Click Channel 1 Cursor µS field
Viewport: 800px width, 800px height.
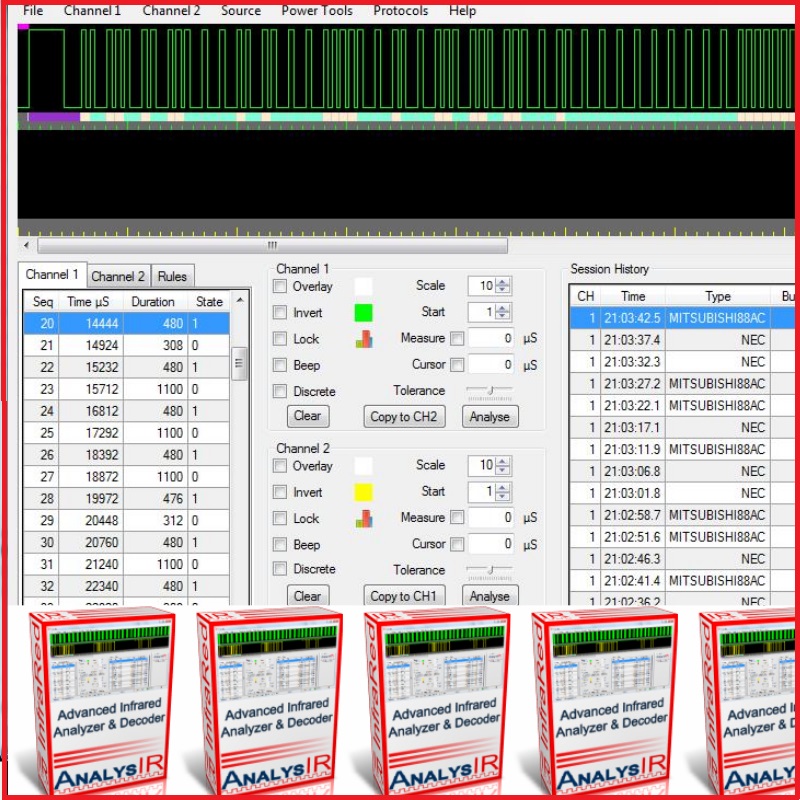(491, 365)
